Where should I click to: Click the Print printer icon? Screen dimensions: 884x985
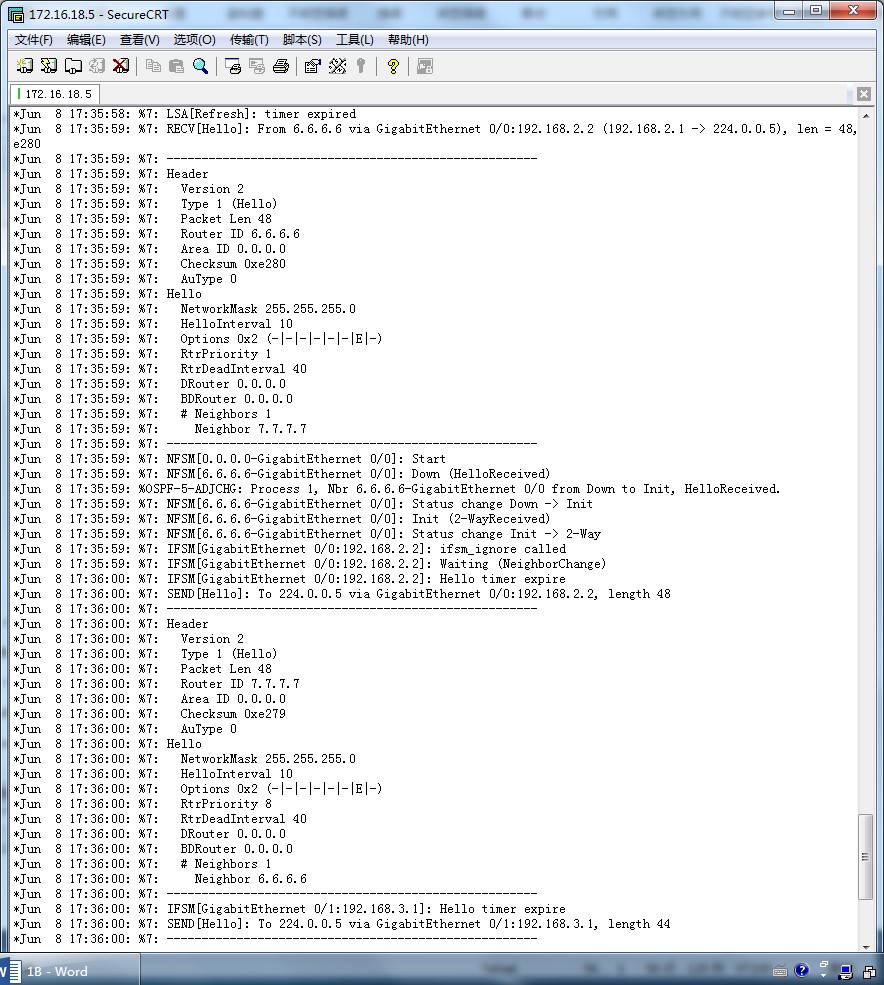(x=281, y=66)
